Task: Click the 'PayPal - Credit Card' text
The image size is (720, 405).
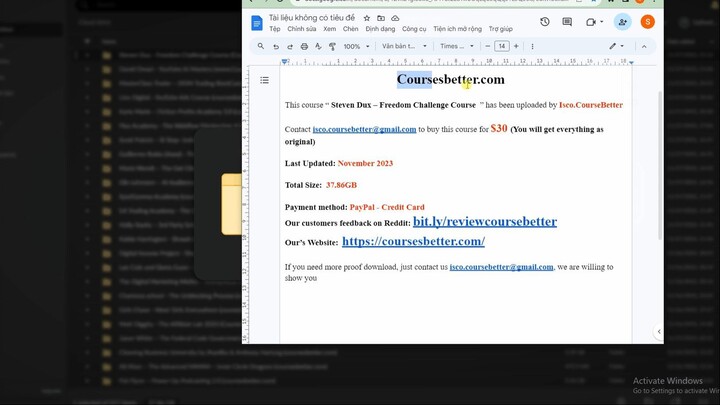Action: [x=387, y=207]
